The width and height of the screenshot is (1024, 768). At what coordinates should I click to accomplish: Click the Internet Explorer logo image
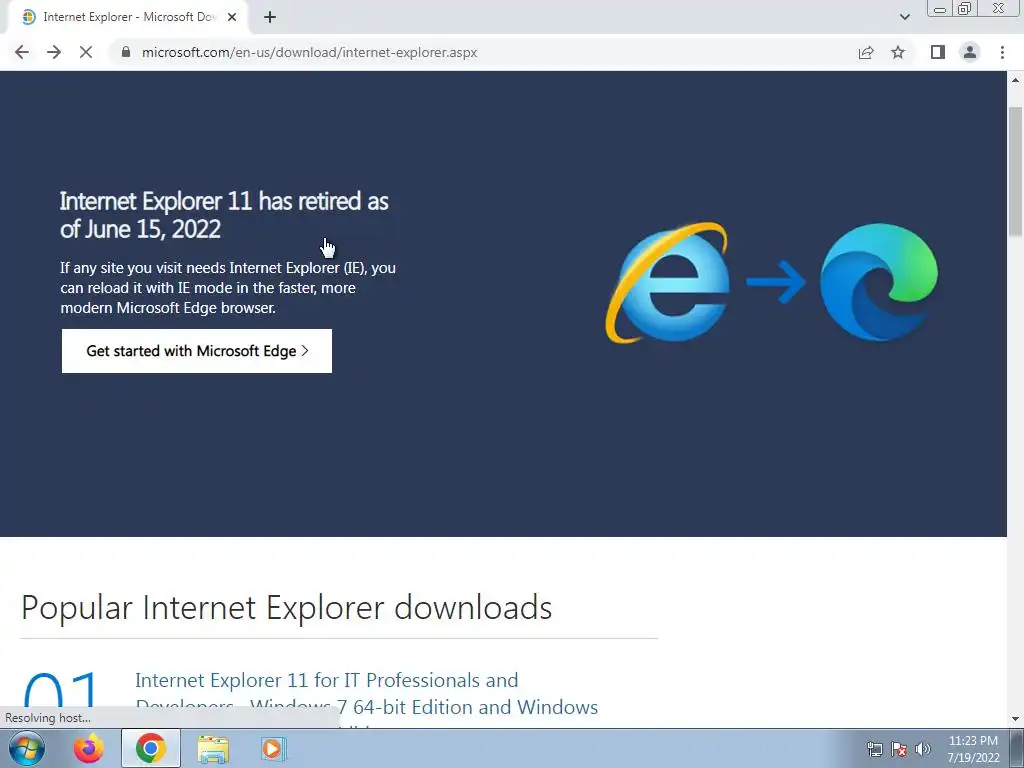click(667, 282)
